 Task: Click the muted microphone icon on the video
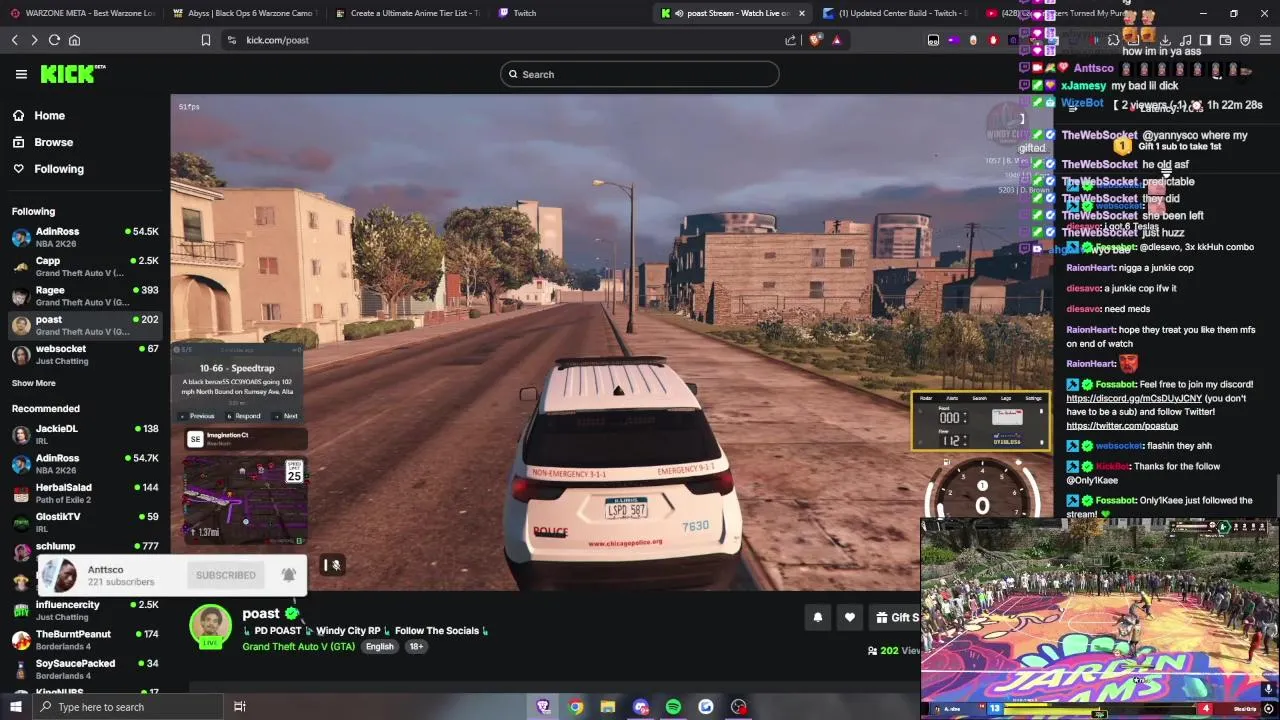pos(335,565)
